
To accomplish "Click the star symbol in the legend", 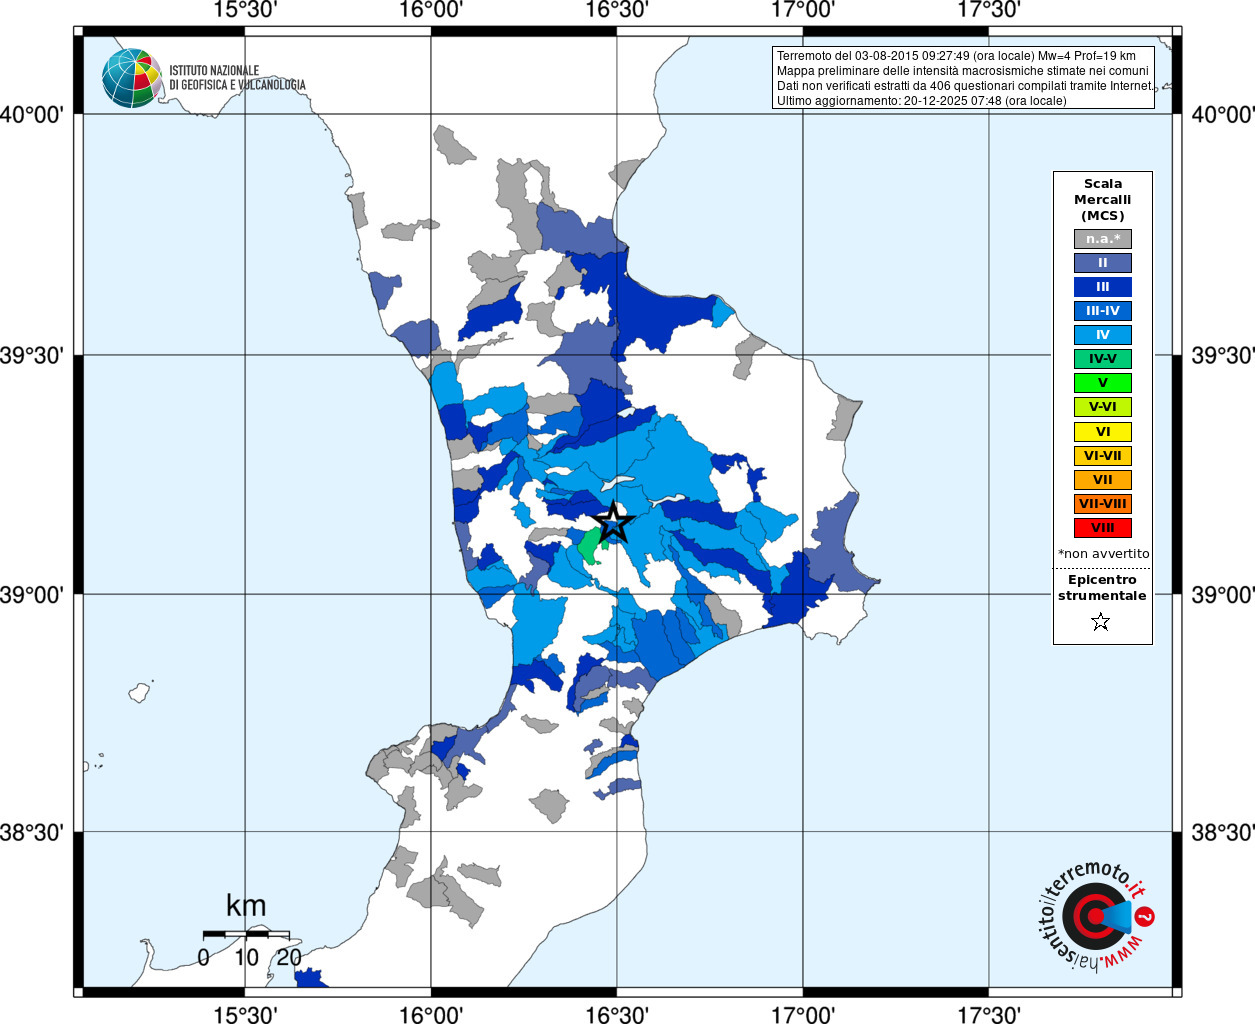I will tap(1101, 622).
